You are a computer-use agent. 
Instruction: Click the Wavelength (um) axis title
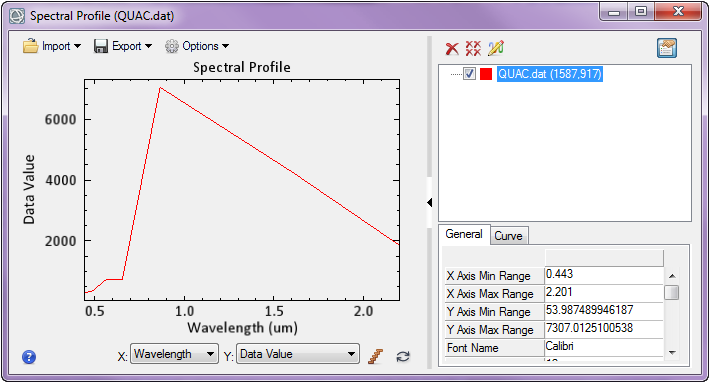tap(242, 328)
